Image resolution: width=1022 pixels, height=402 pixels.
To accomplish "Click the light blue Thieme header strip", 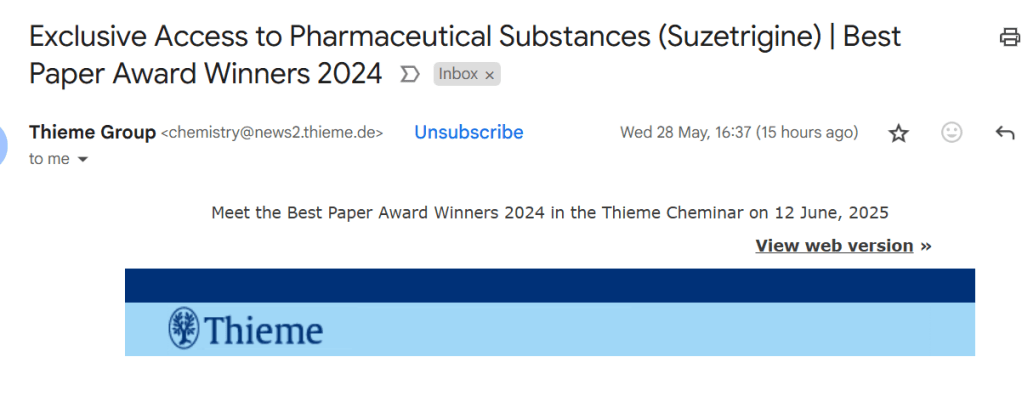I will point(649,330).
